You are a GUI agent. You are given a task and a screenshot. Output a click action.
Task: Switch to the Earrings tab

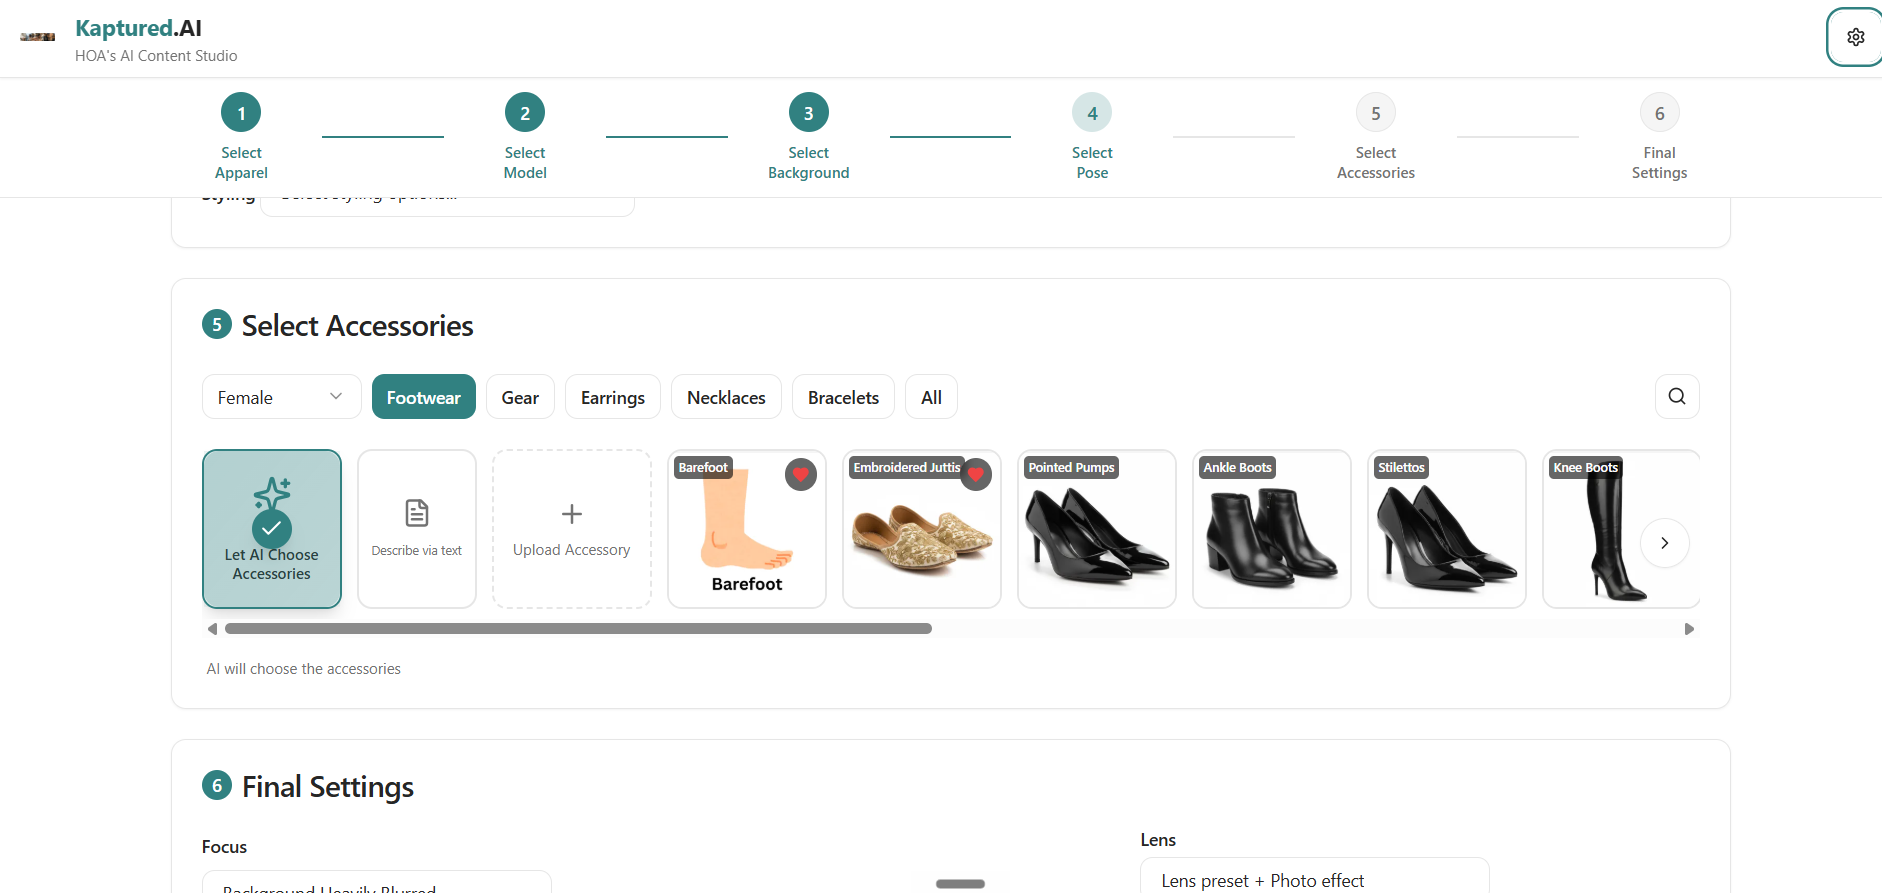pos(613,397)
